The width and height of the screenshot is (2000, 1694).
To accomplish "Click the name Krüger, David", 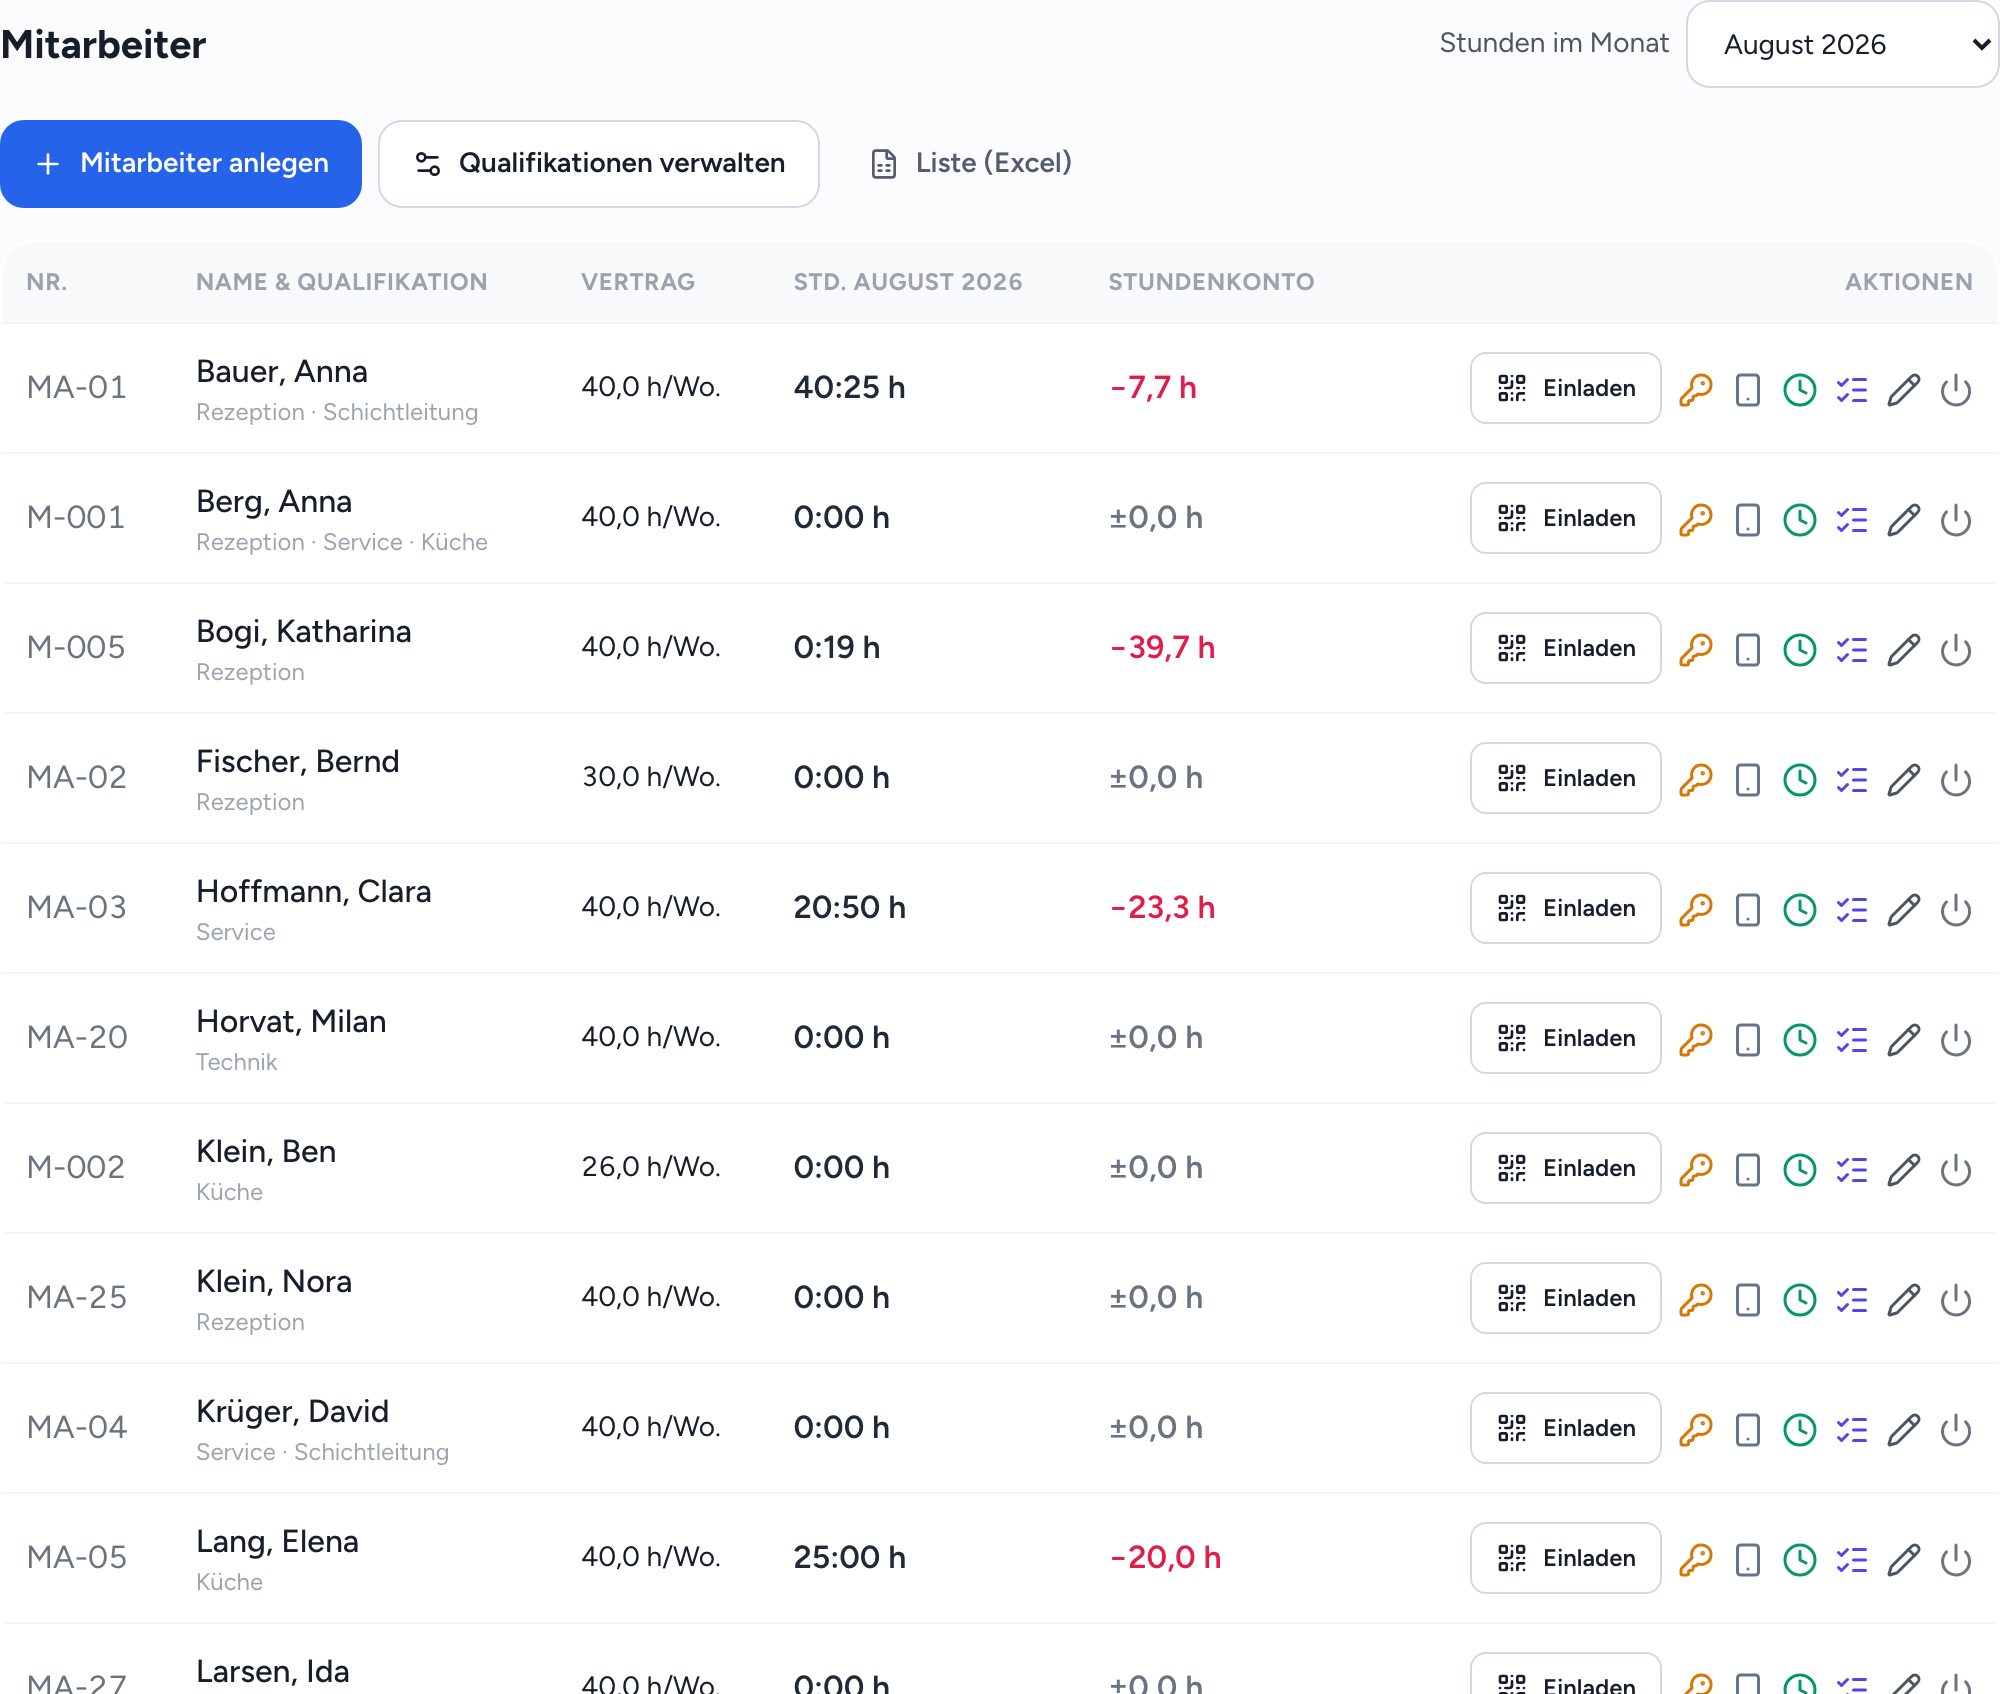I will tap(292, 1412).
